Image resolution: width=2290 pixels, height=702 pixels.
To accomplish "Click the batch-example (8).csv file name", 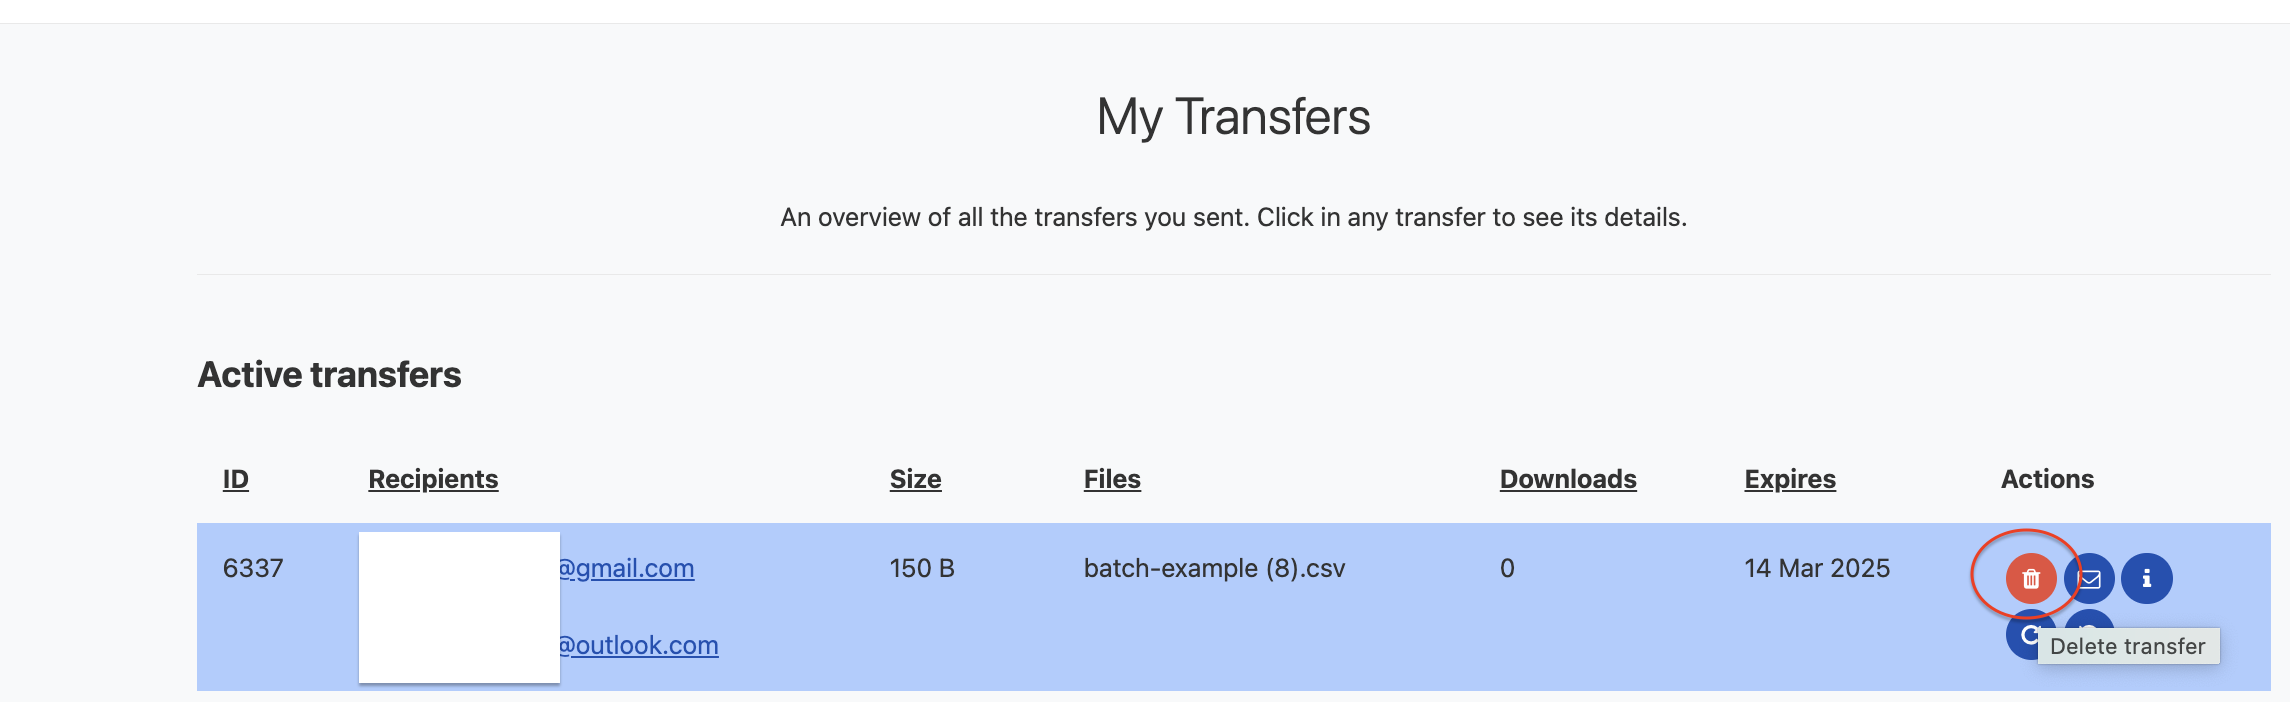I will (x=1215, y=568).
